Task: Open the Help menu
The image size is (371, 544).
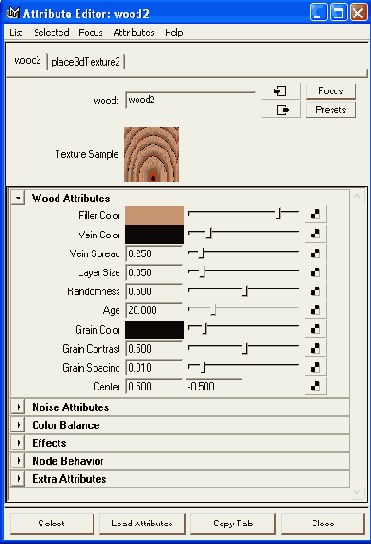Action: (174, 33)
